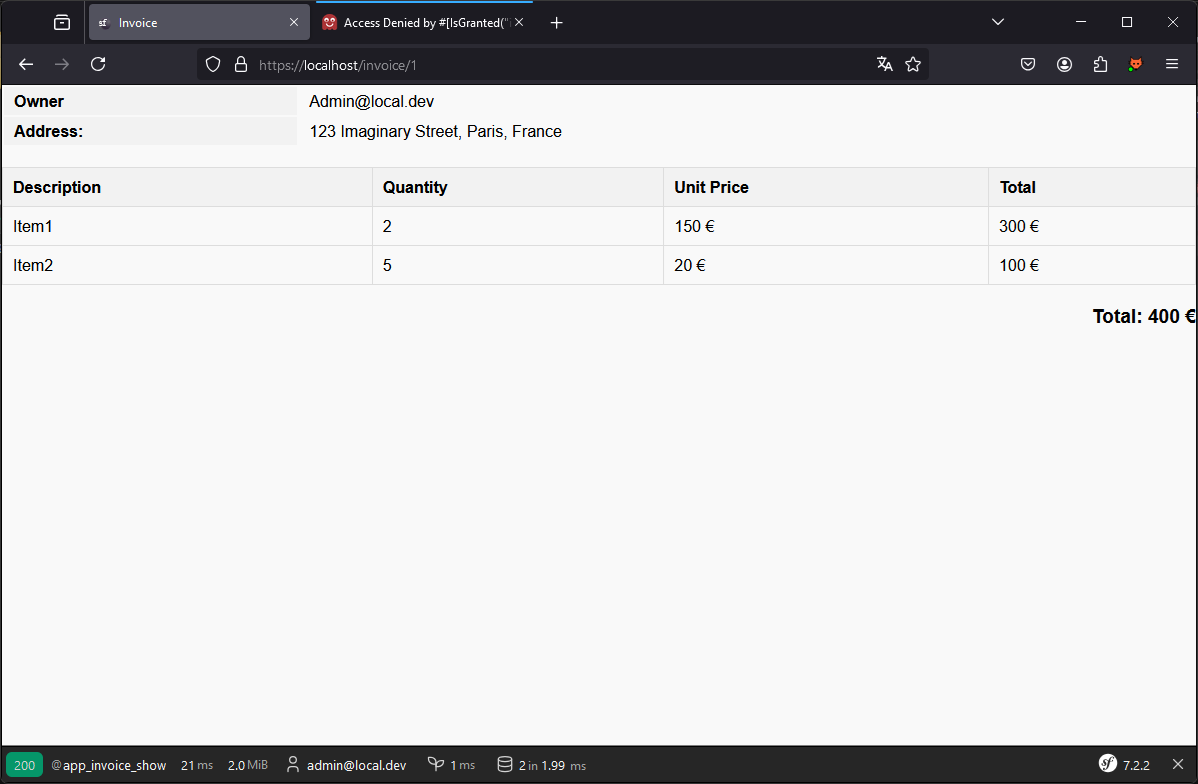
Task: Click the Save to Pocket icon
Action: 1028,64
